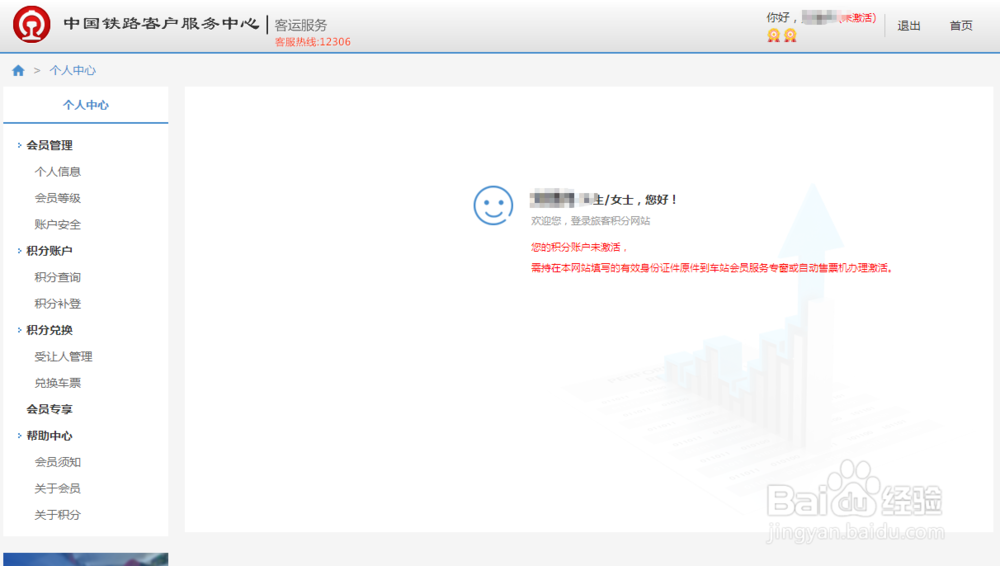
Task: Click 退出 to log out
Action: coord(909,26)
